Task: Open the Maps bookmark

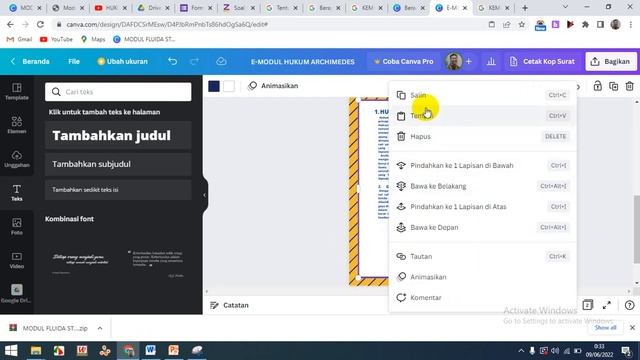Action: coord(93,39)
